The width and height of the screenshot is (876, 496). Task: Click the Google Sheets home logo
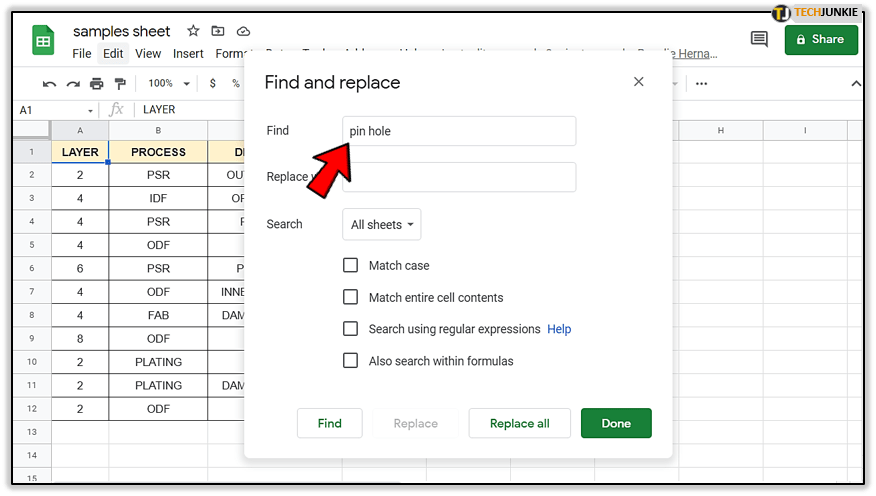pyautogui.click(x=43, y=42)
